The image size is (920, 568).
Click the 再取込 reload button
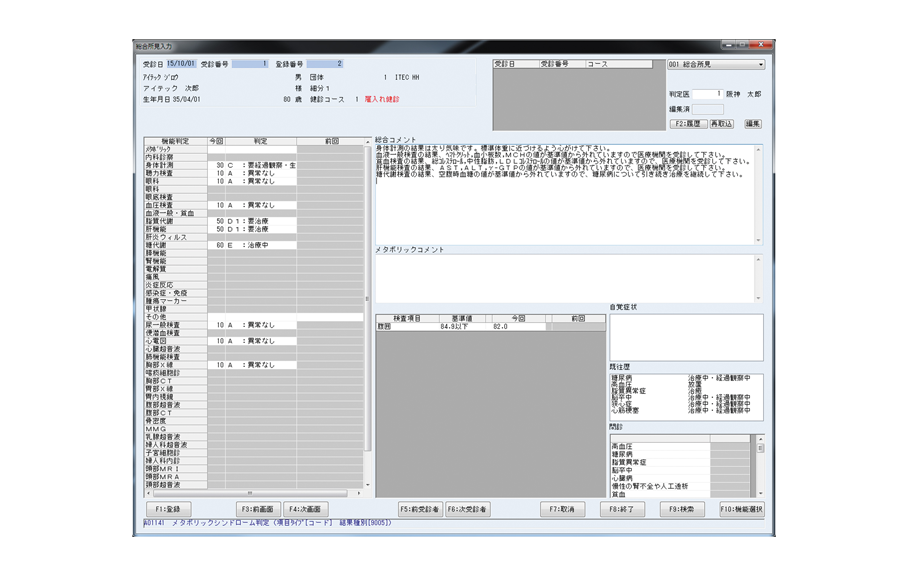click(720, 124)
